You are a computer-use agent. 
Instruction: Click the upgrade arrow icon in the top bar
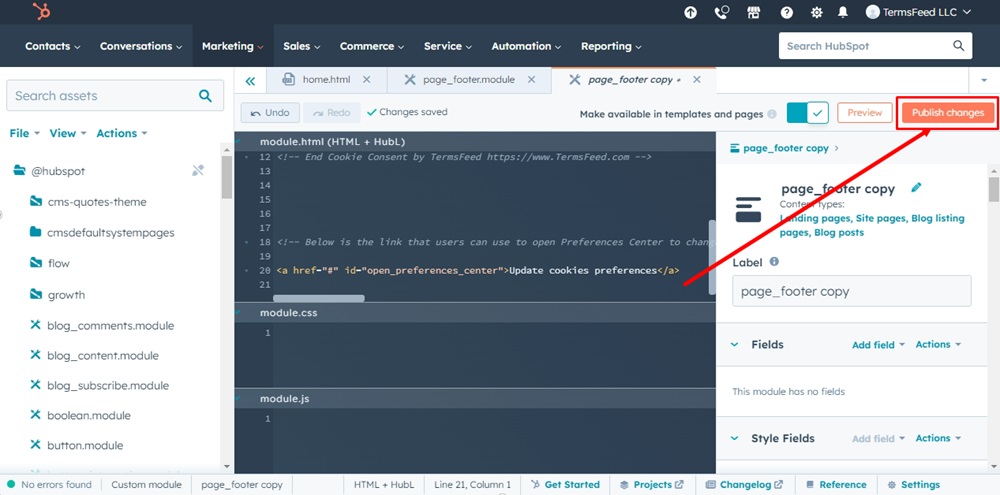[x=691, y=12]
